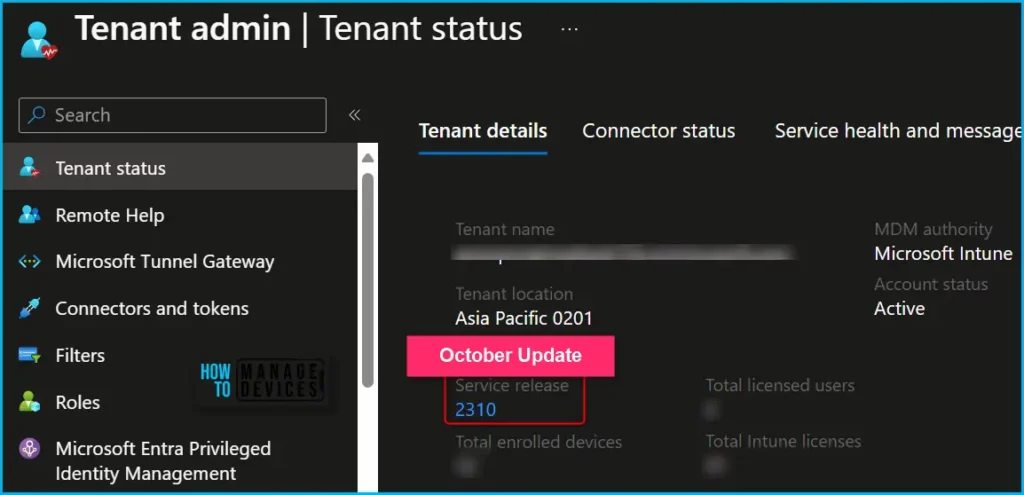Image resolution: width=1024 pixels, height=495 pixels.
Task: Click the Total Intune licenses label
Action: click(x=784, y=442)
